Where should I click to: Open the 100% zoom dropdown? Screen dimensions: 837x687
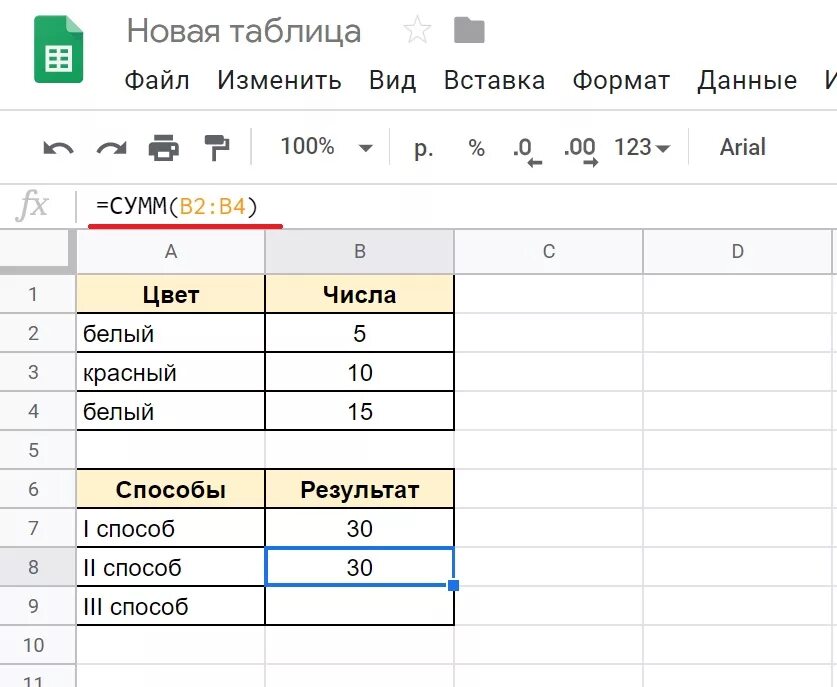[326, 147]
